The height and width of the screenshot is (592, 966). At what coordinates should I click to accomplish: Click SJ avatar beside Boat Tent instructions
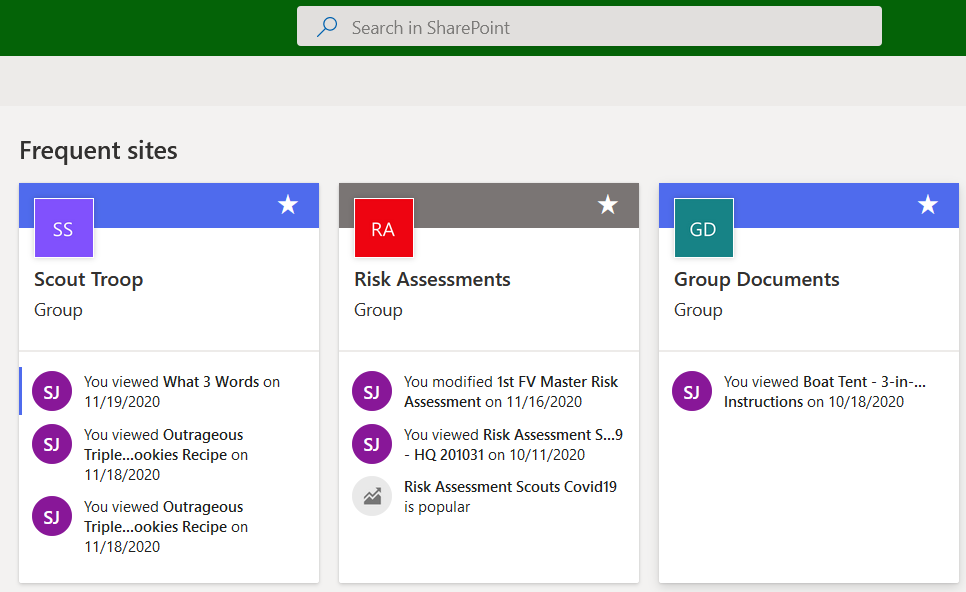(691, 391)
